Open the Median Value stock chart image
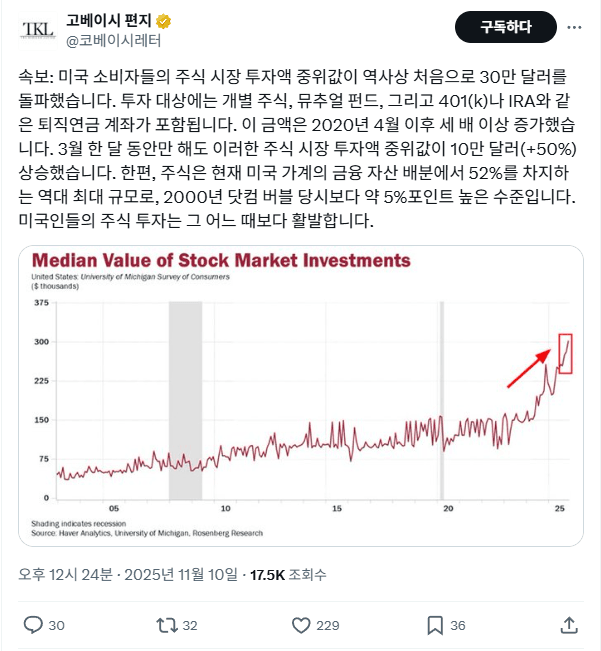Screen dimensions: 601x651 pyautogui.click(x=301, y=395)
